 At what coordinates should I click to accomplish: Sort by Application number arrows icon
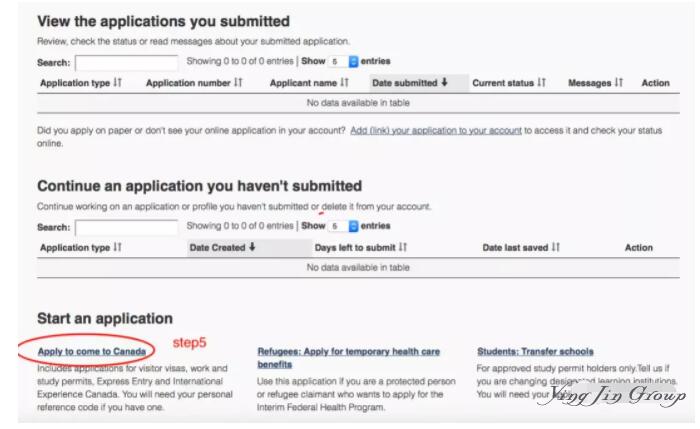238,83
